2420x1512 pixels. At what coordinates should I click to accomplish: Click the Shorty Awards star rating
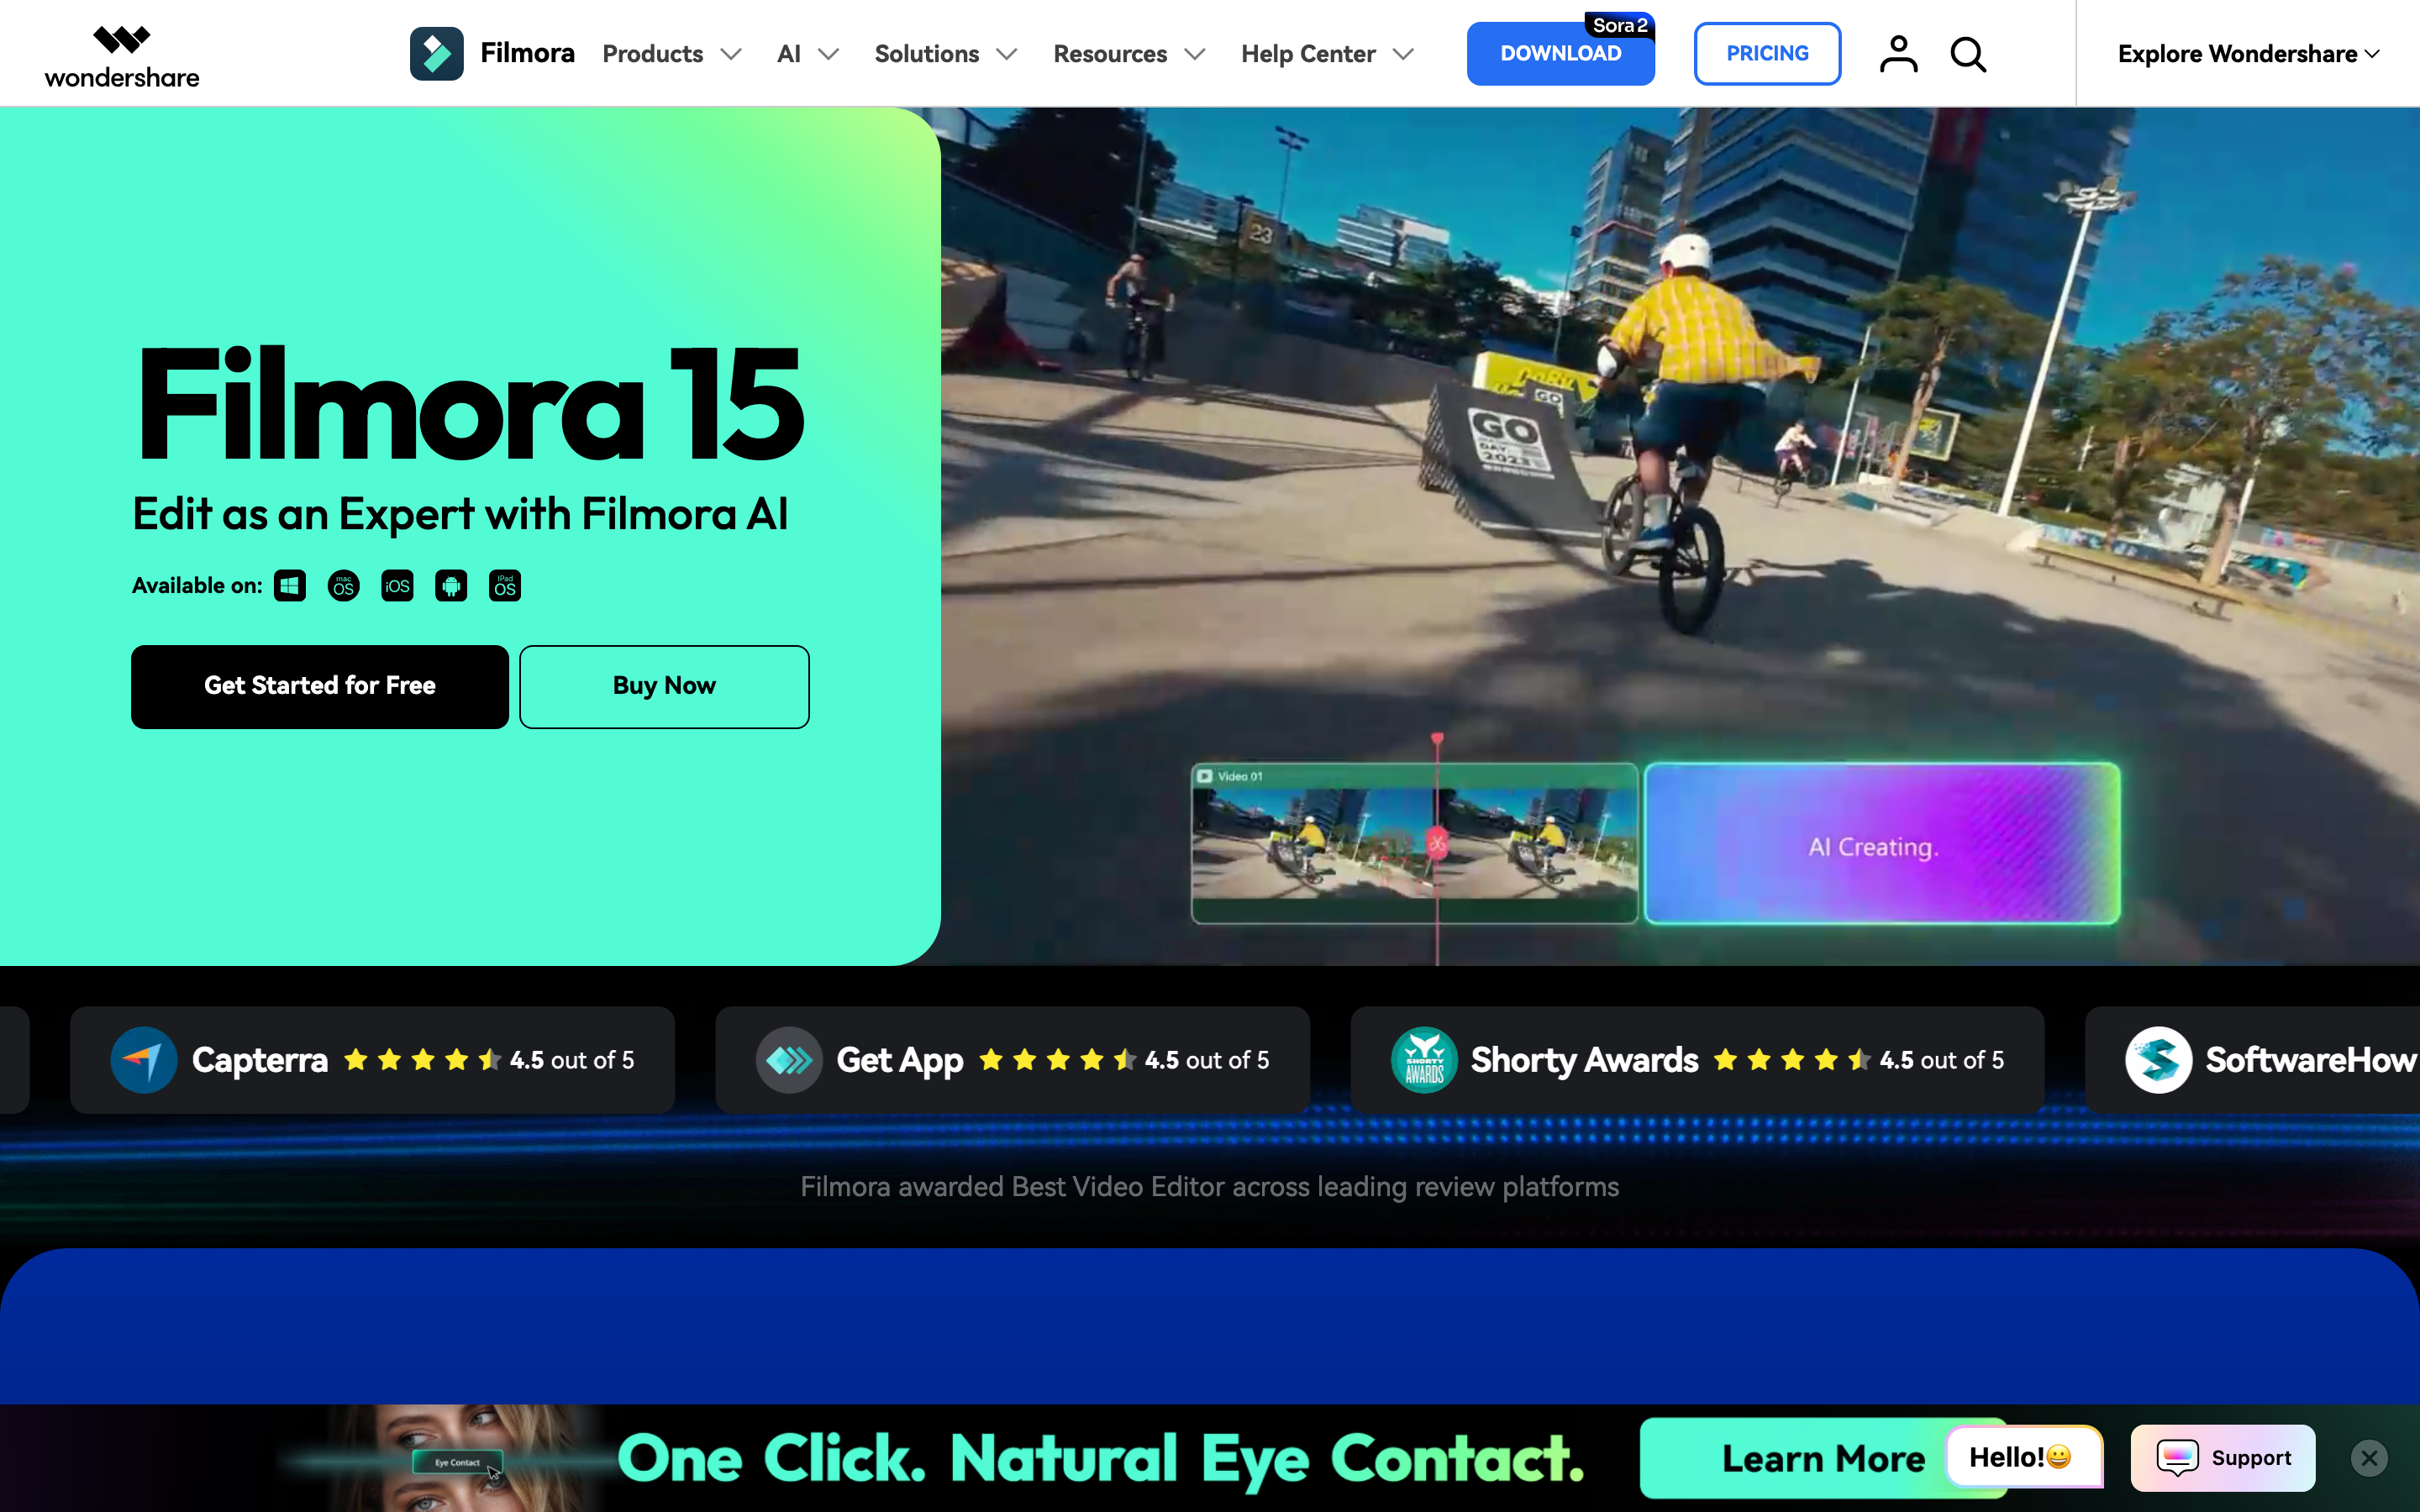tap(1858, 1060)
